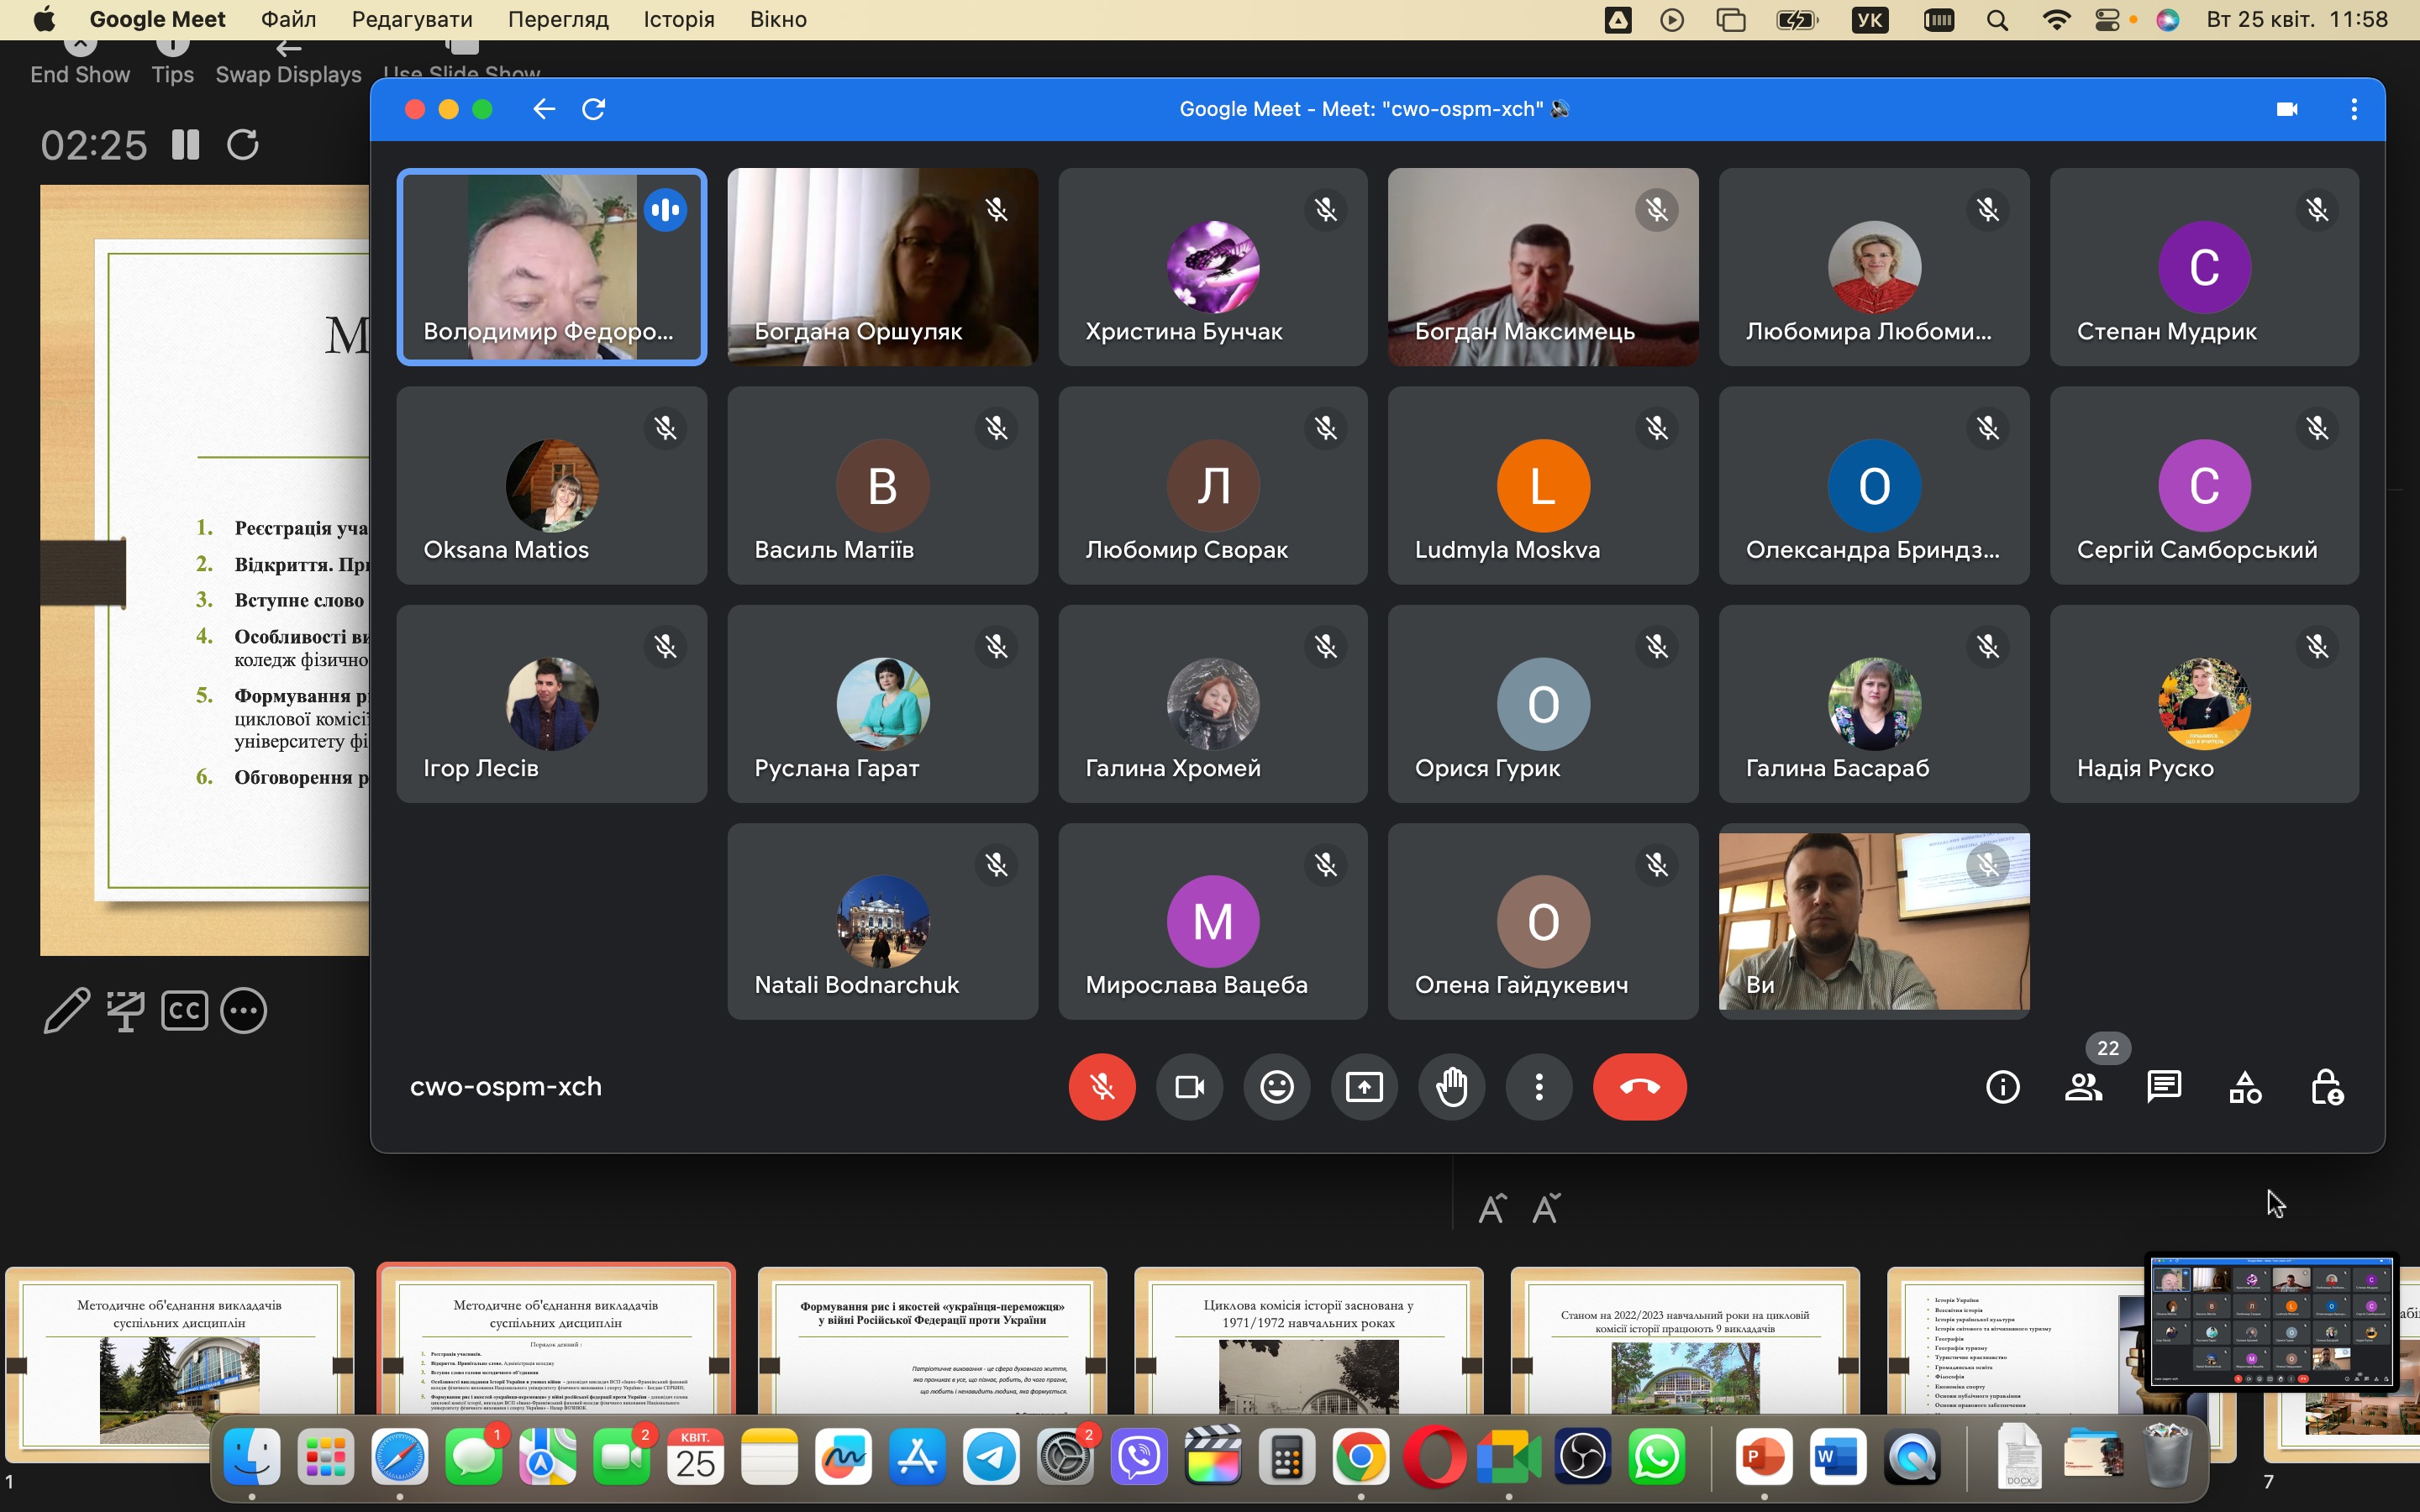This screenshot has width=2420, height=1512.
Task: Reload the Meet window
Action: coord(594,109)
